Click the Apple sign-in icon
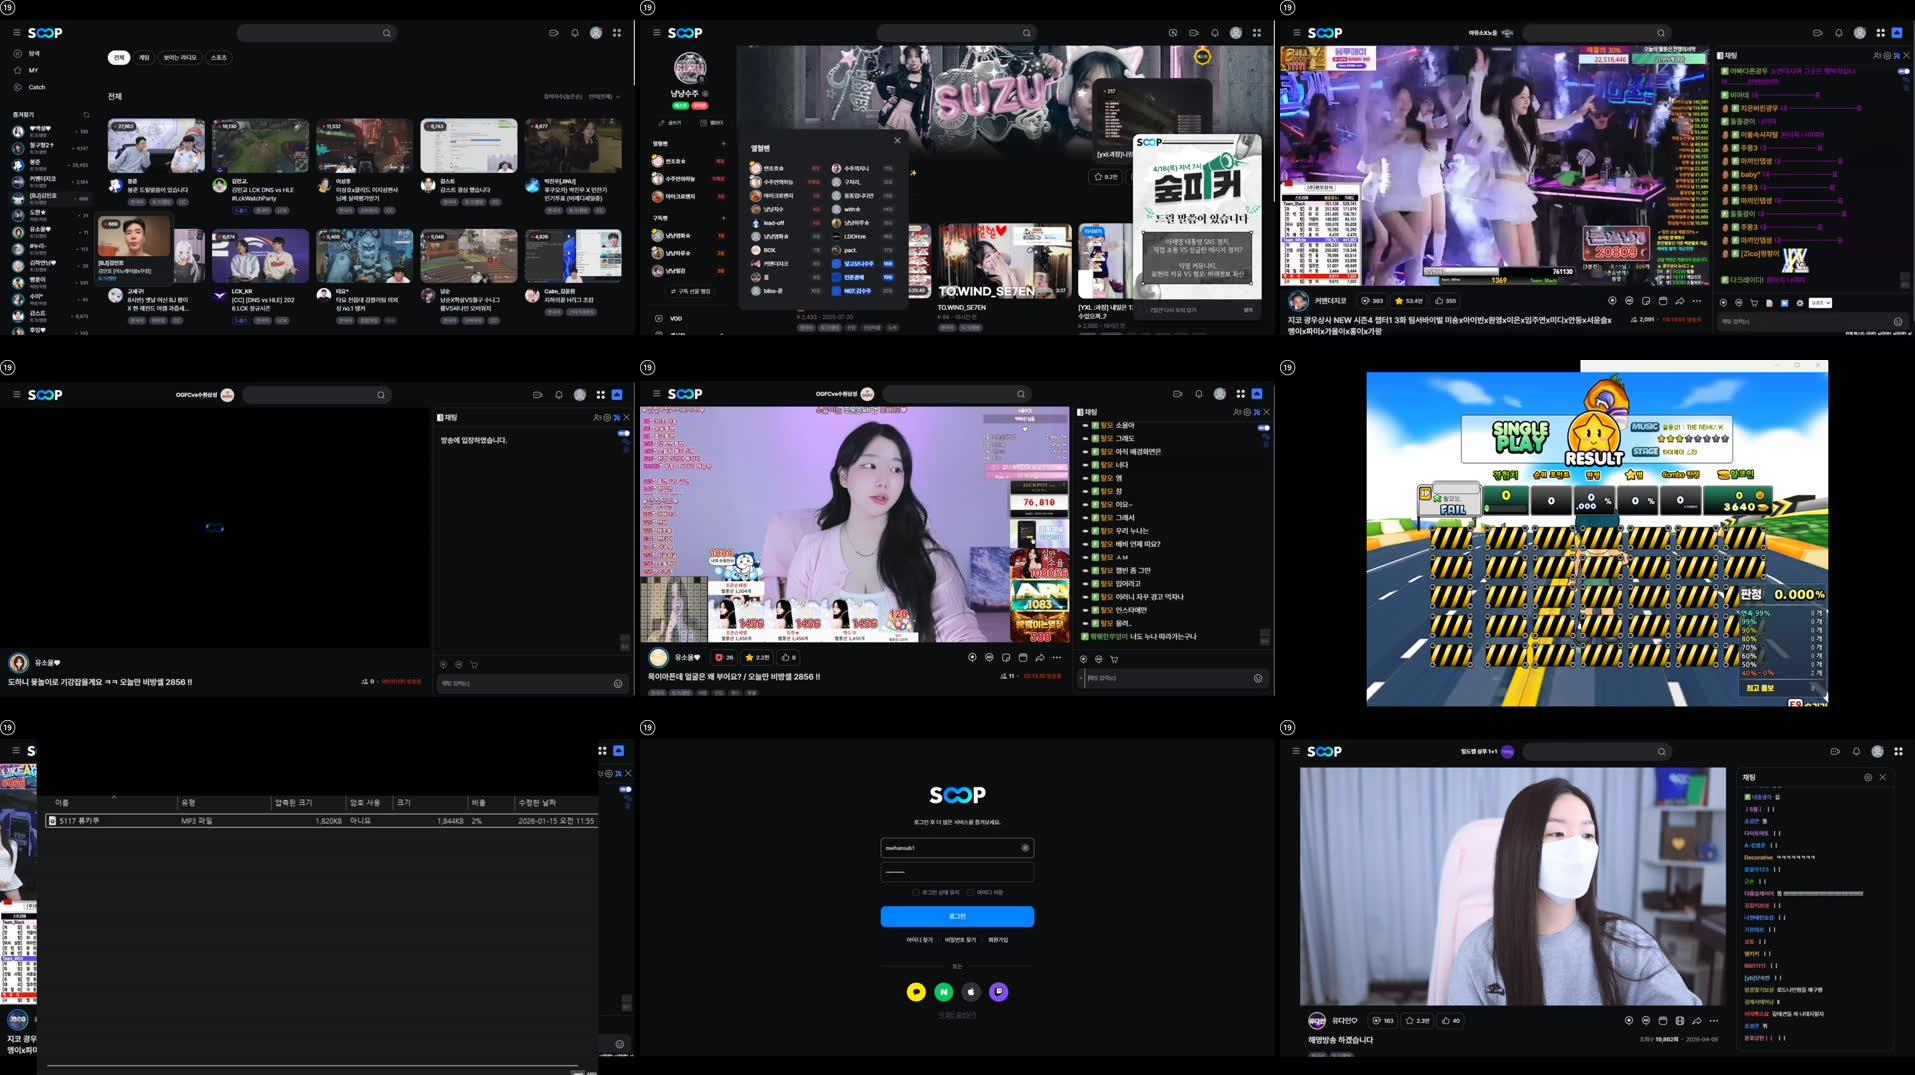The width and height of the screenshot is (1915, 1075). [x=971, y=992]
